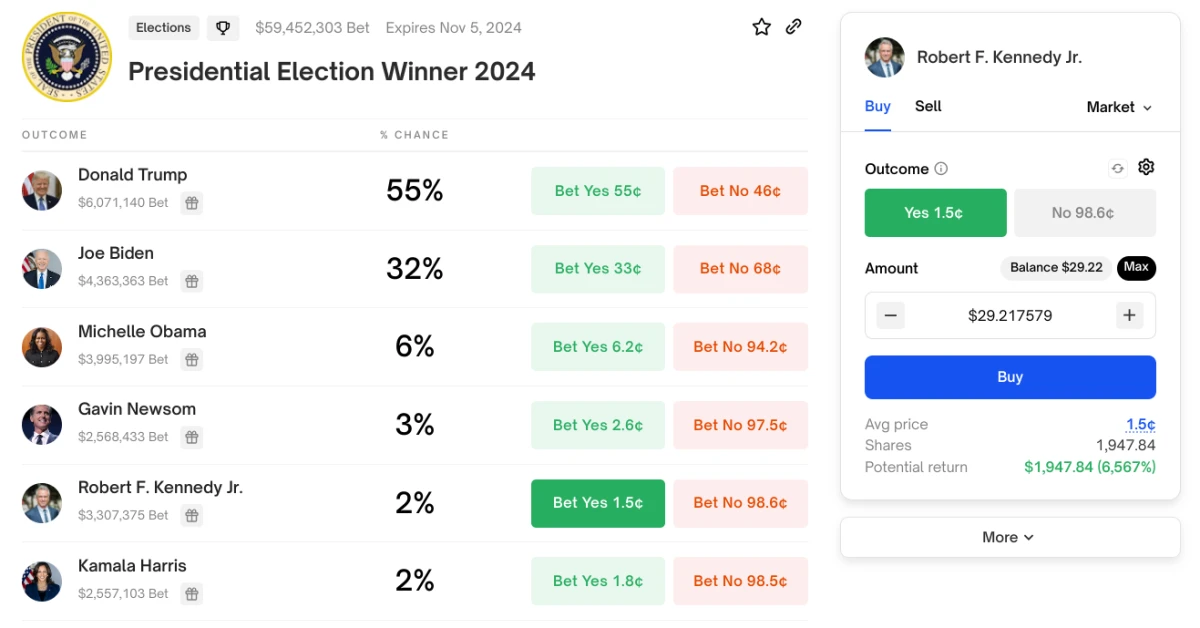Switch to the Sell tab
This screenshot has width=1200, height=628.
point(928,106)
